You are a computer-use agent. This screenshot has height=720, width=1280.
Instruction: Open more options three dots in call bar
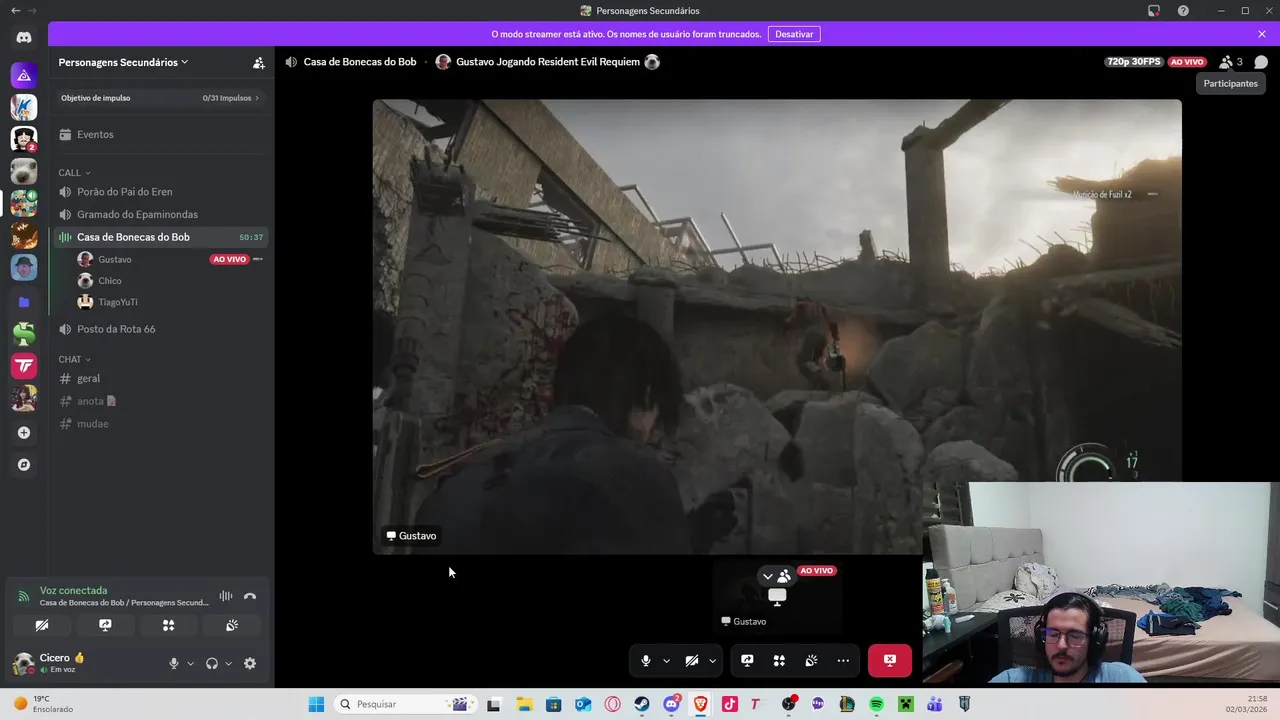(843, 660)
